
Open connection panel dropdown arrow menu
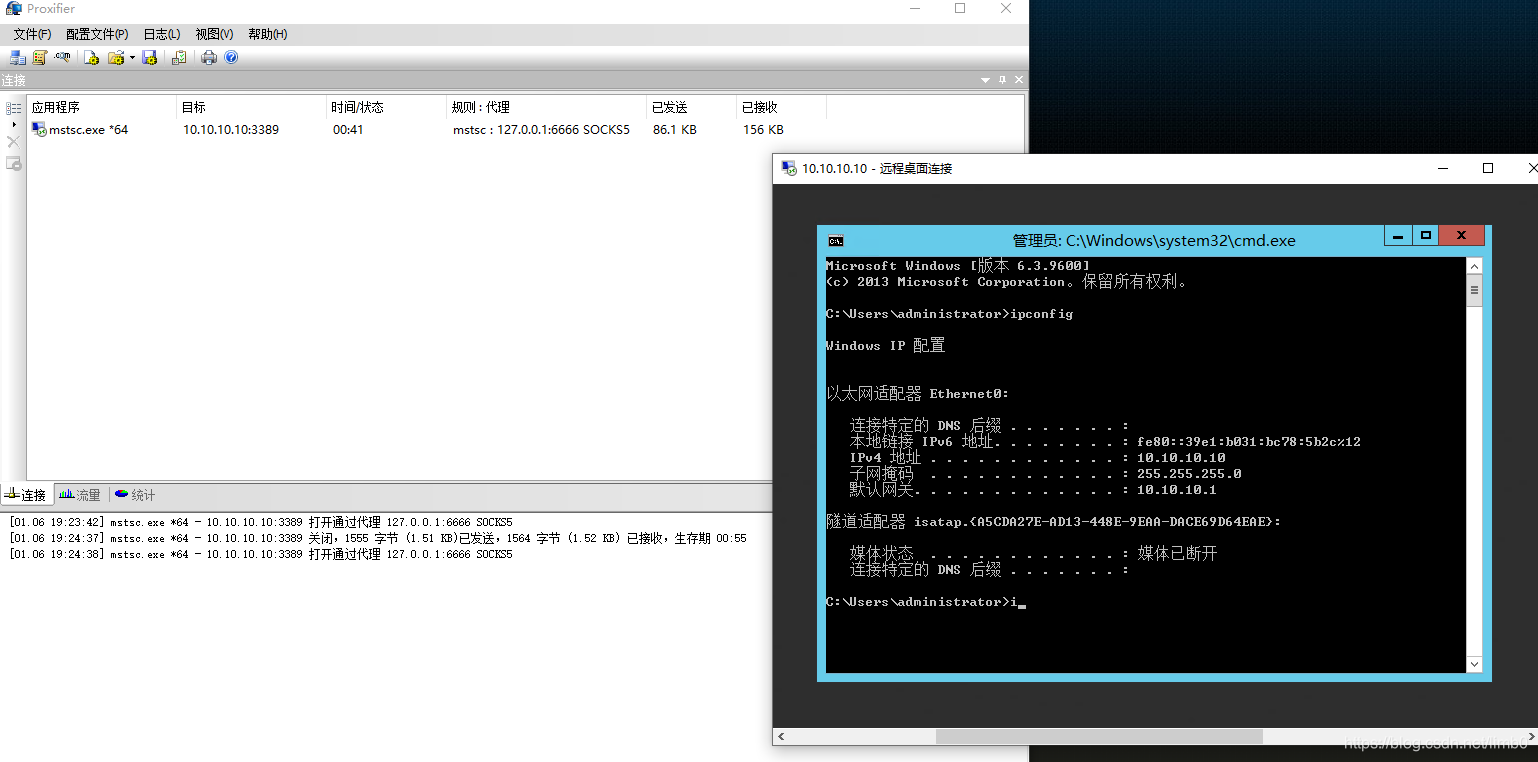[986, 80]
